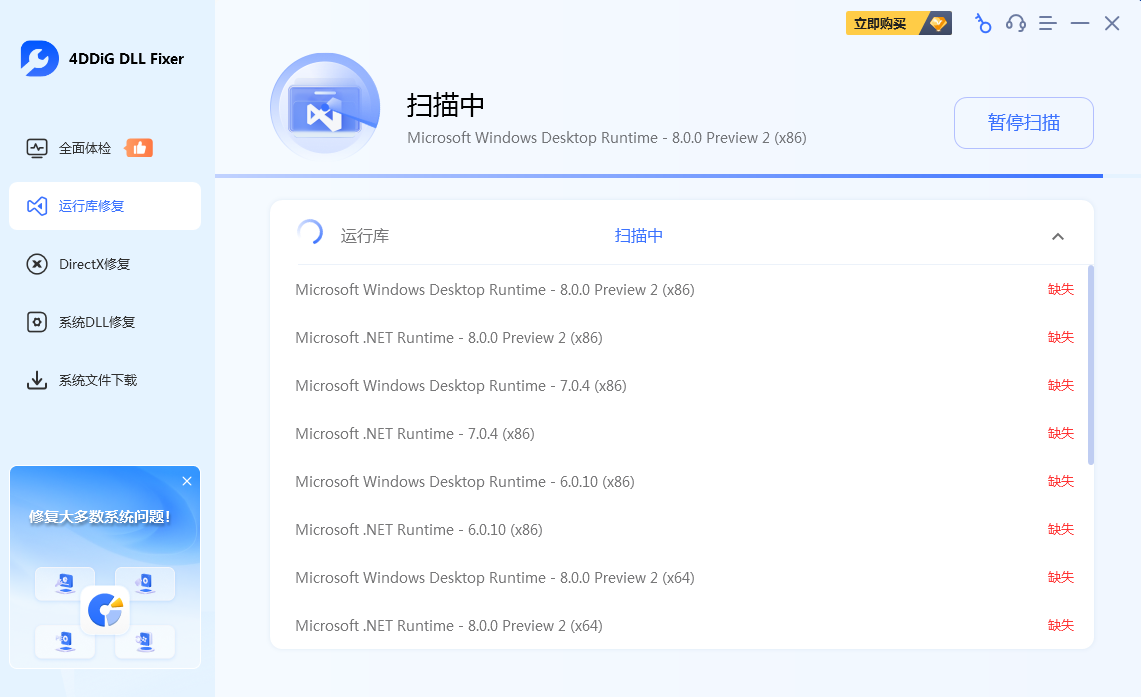Close the 4DDiG DLL Fixer window

click(1112, 23)
